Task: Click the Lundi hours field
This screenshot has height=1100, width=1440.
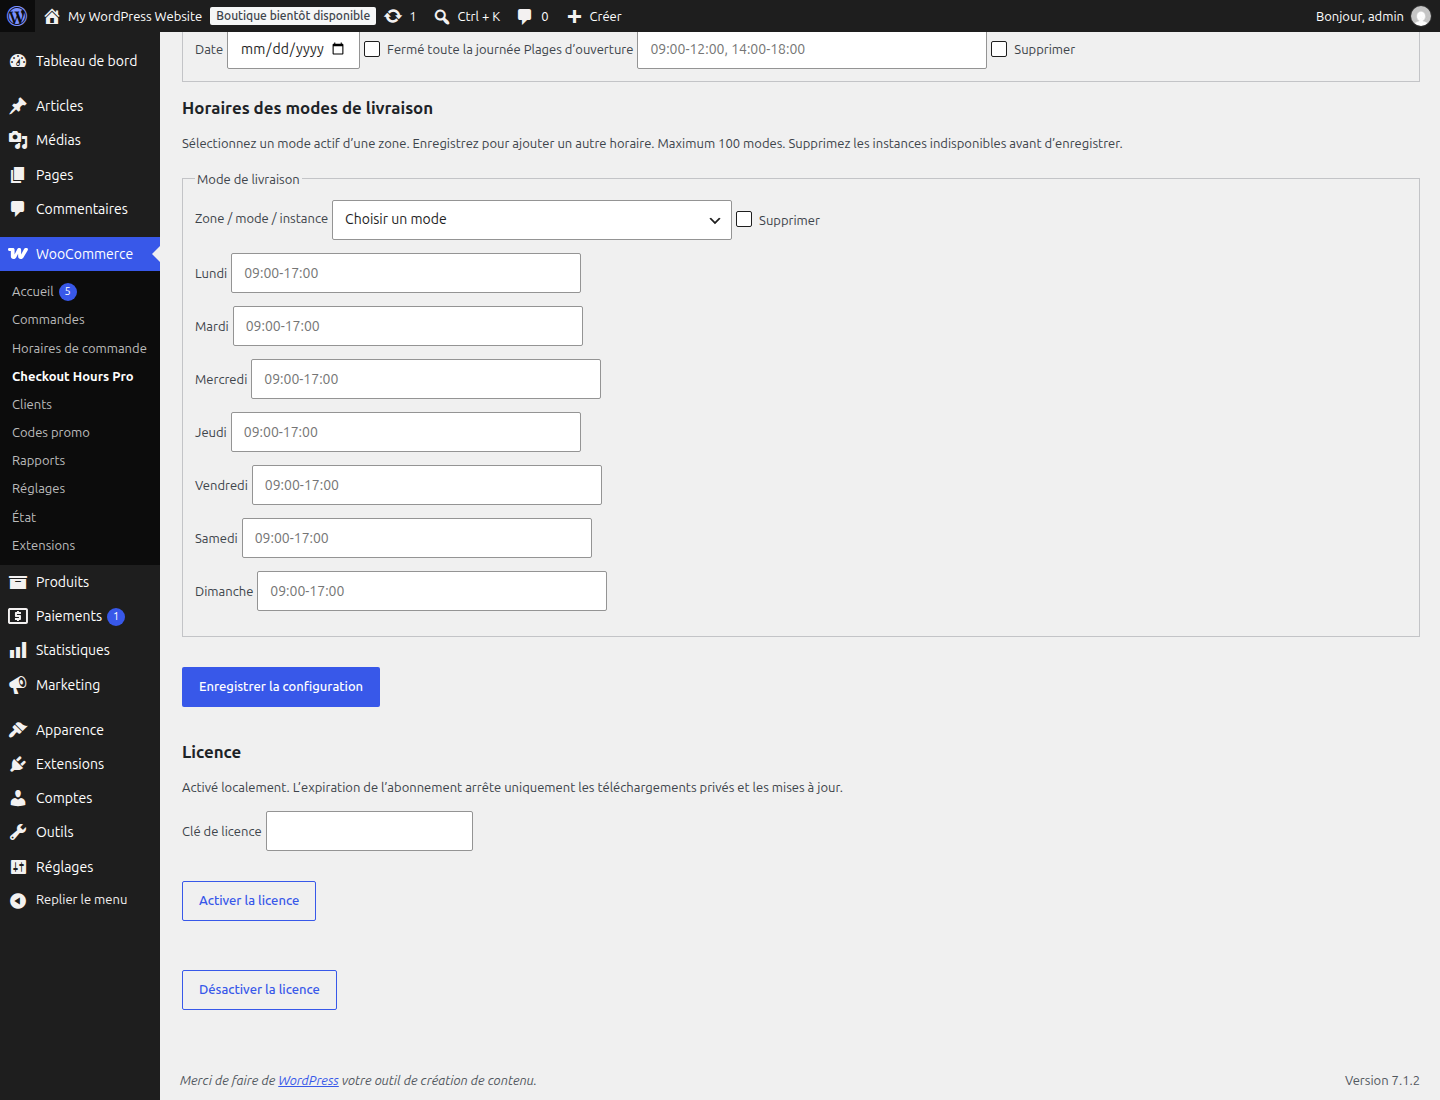Action: (x=406, y=273)
